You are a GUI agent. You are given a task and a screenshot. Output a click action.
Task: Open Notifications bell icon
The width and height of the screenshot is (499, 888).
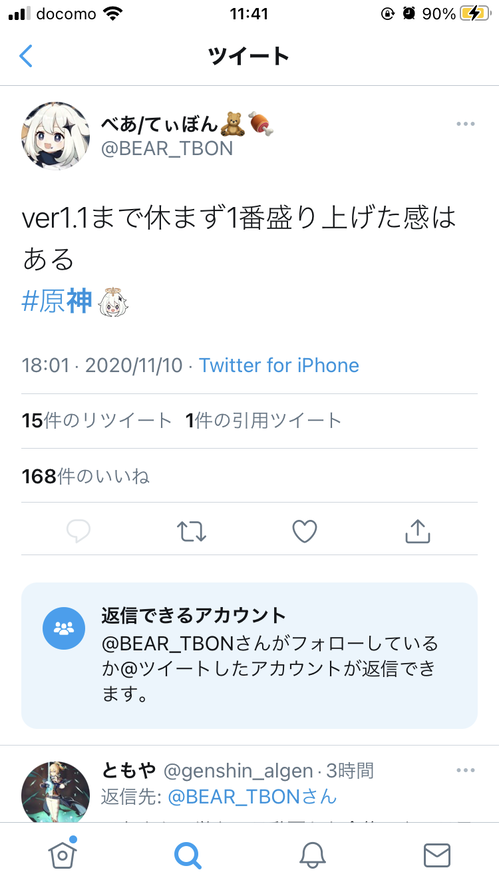coord(312,855)
